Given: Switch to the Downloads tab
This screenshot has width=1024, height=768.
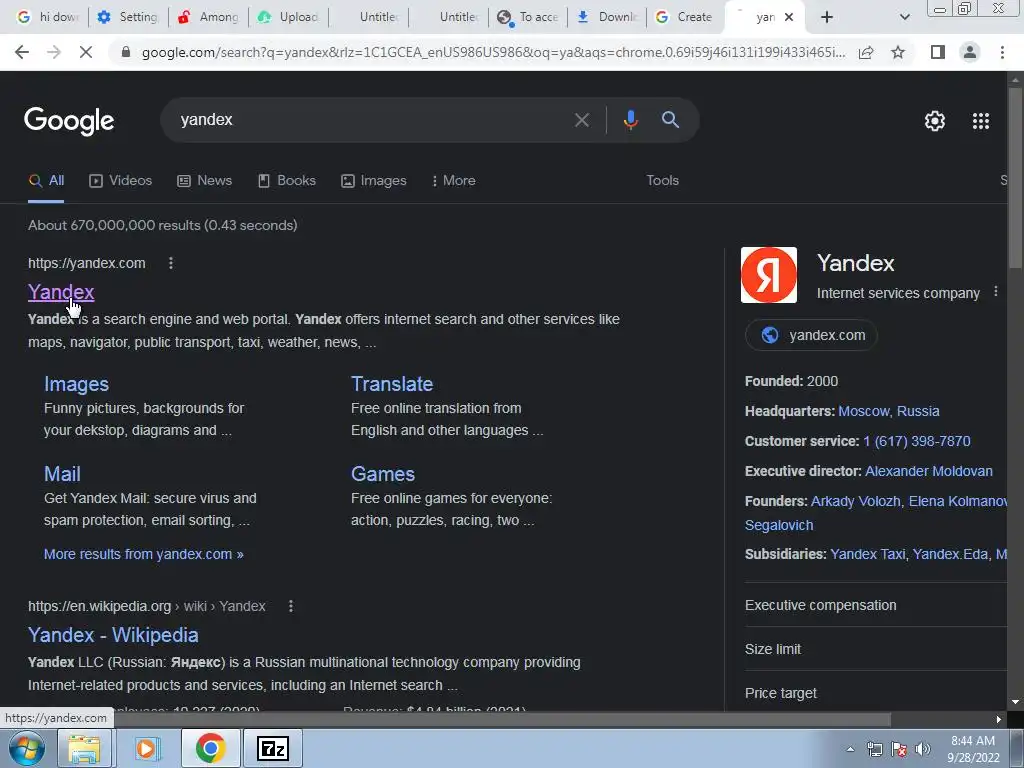Looking at the screenshot, I should 607,17.
